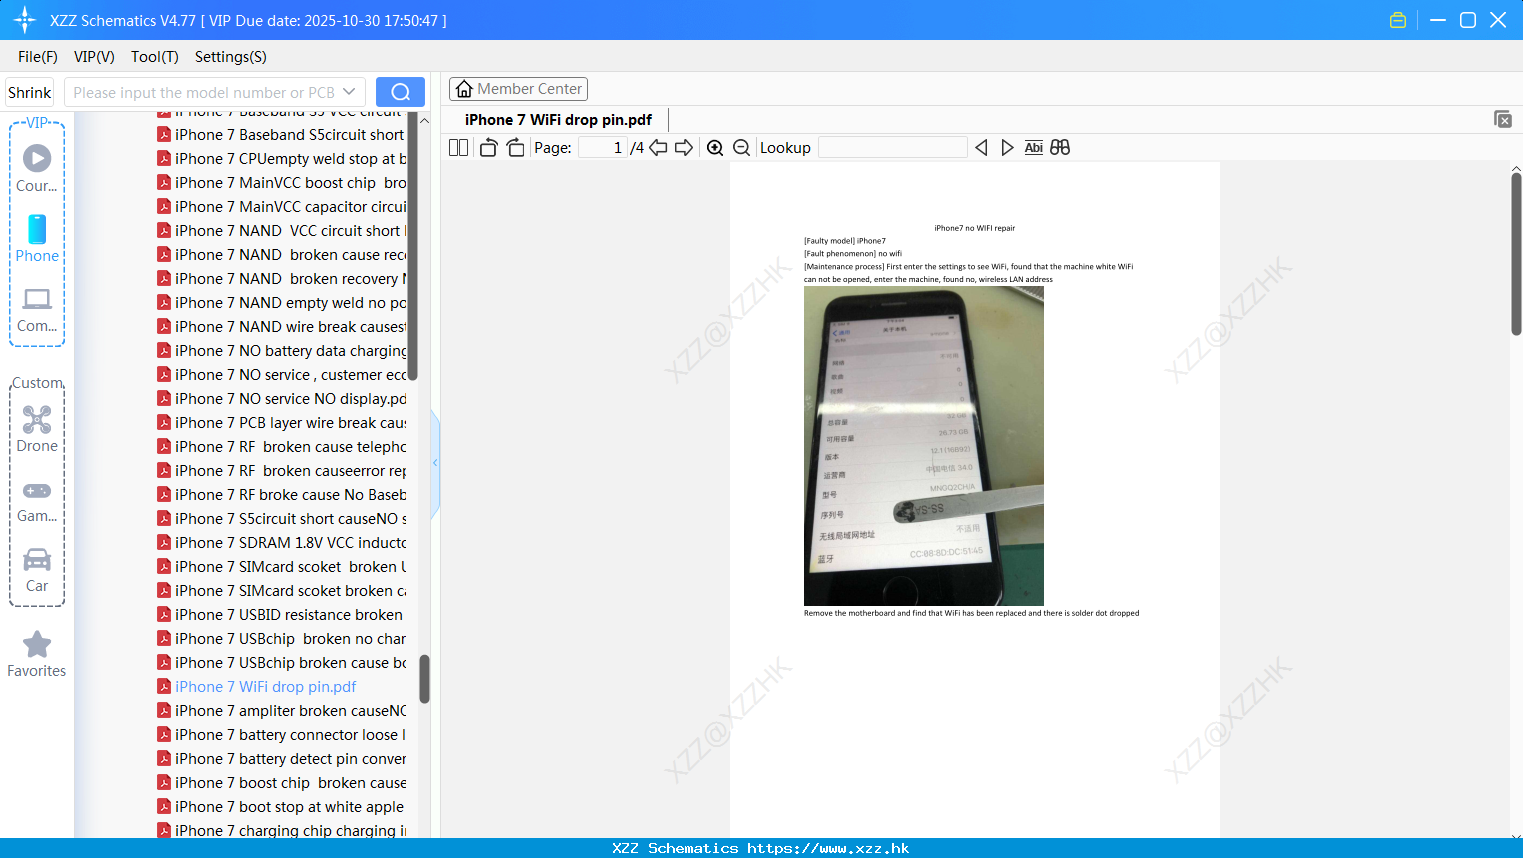The width and height of the screenshot is (1523, 858).
Task: Click the page number field
Action: click(x=602, y=147)
